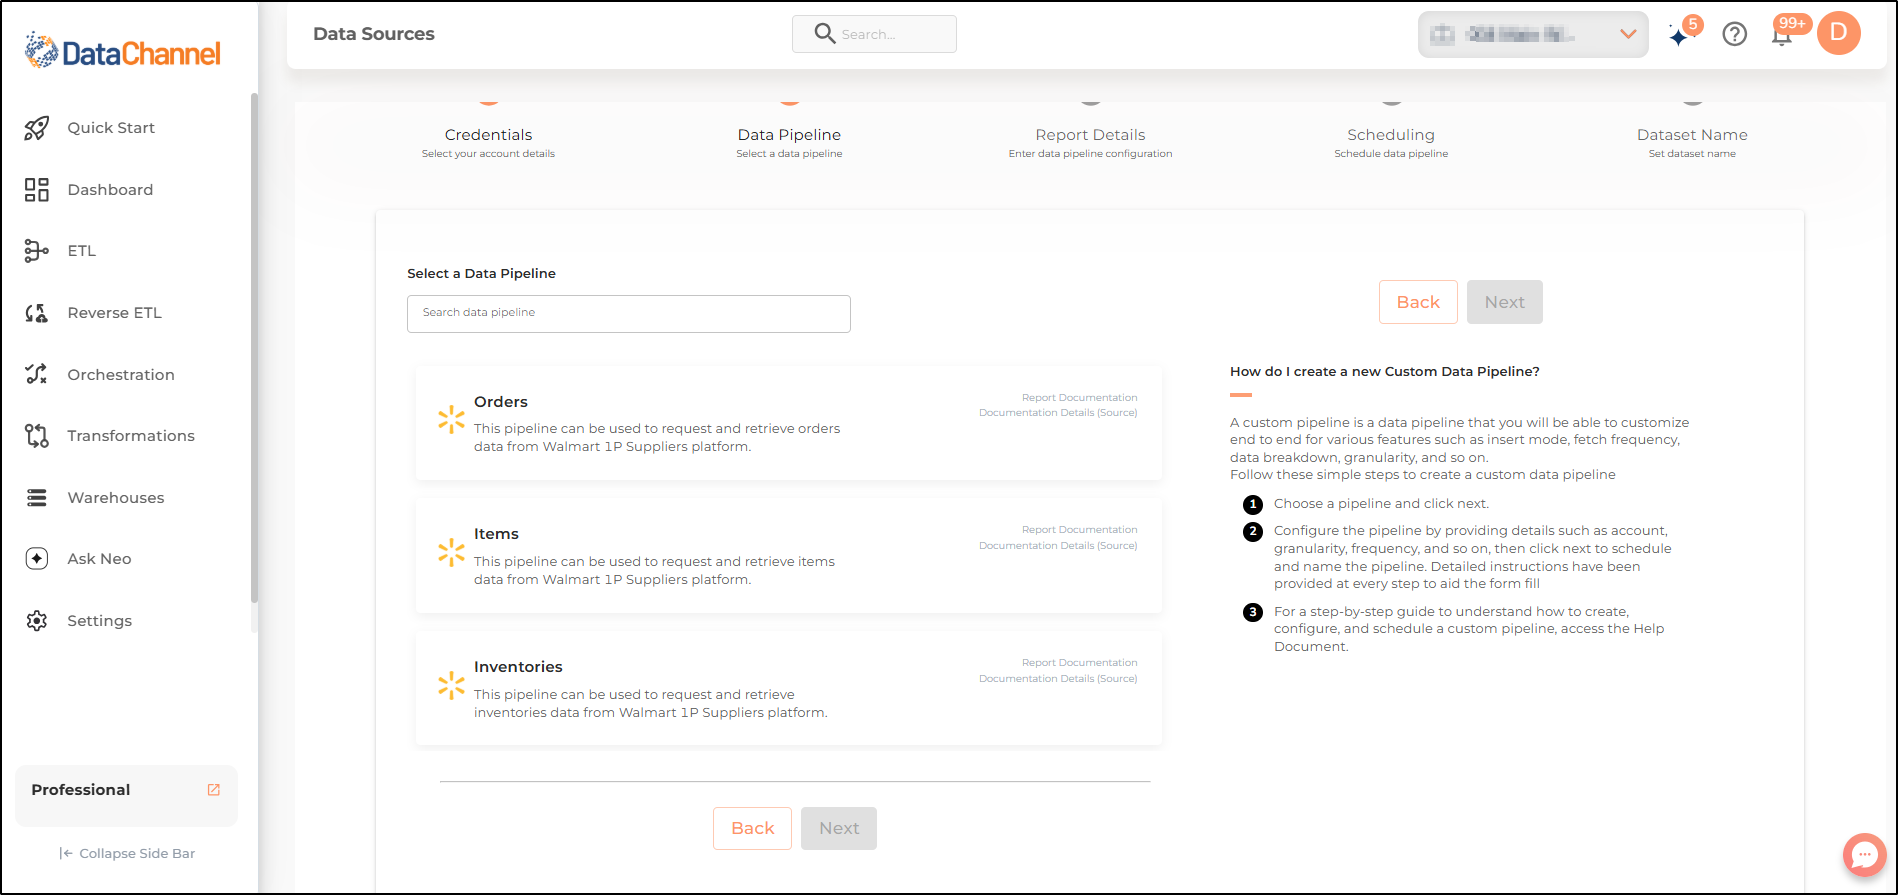Click the header Search box
This screenshot has width=1898, height=895.
point(874,34)
